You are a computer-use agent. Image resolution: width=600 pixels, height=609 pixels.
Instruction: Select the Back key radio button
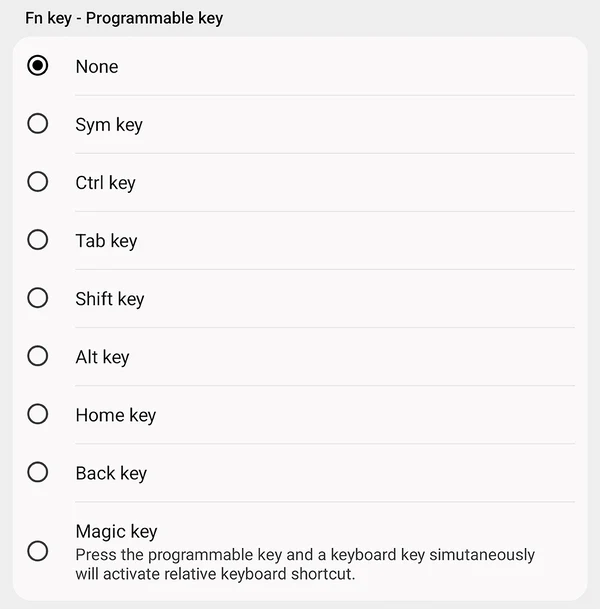pyautogui.click(x=38, y=472)
